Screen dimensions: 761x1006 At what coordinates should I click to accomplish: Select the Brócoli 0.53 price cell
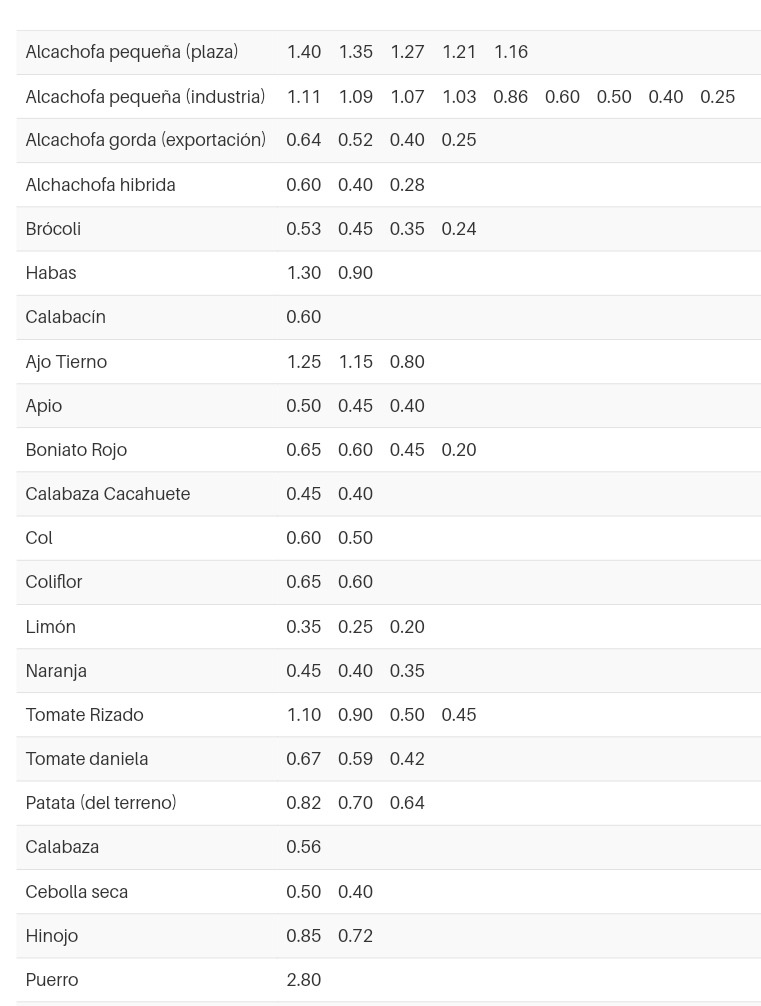pos(304,229)
